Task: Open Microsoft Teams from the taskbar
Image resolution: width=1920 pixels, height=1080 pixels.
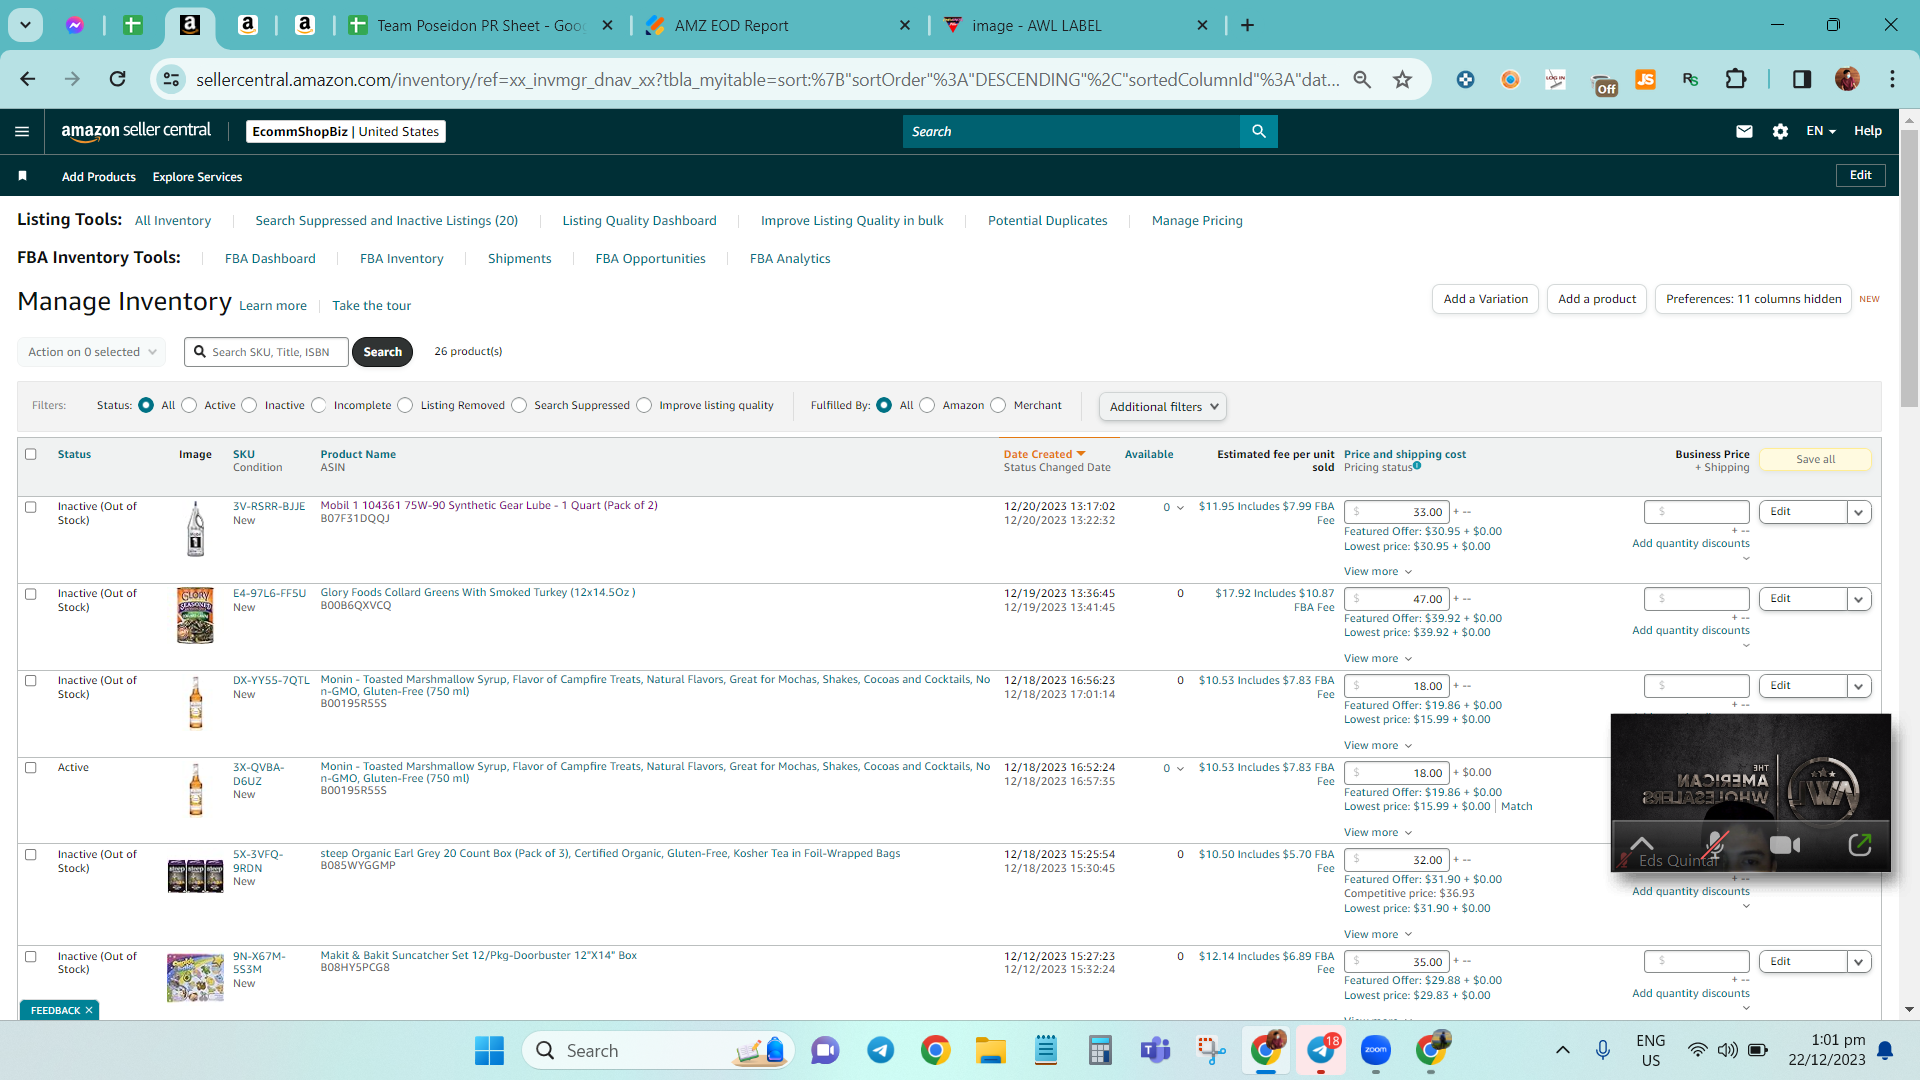Action: [x=1155, y=1050]
